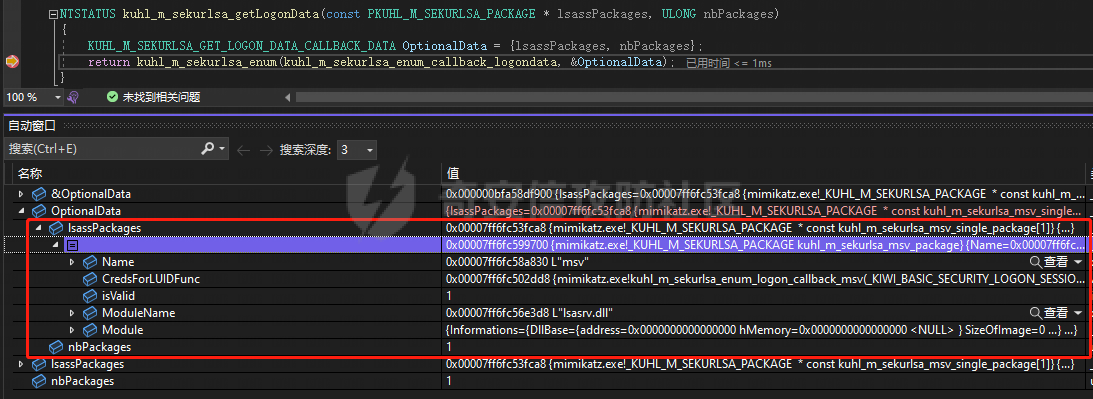Collapse the OptionalData tree node
The width and height of the screenshot is (1093, 399).
pos(21,211)
